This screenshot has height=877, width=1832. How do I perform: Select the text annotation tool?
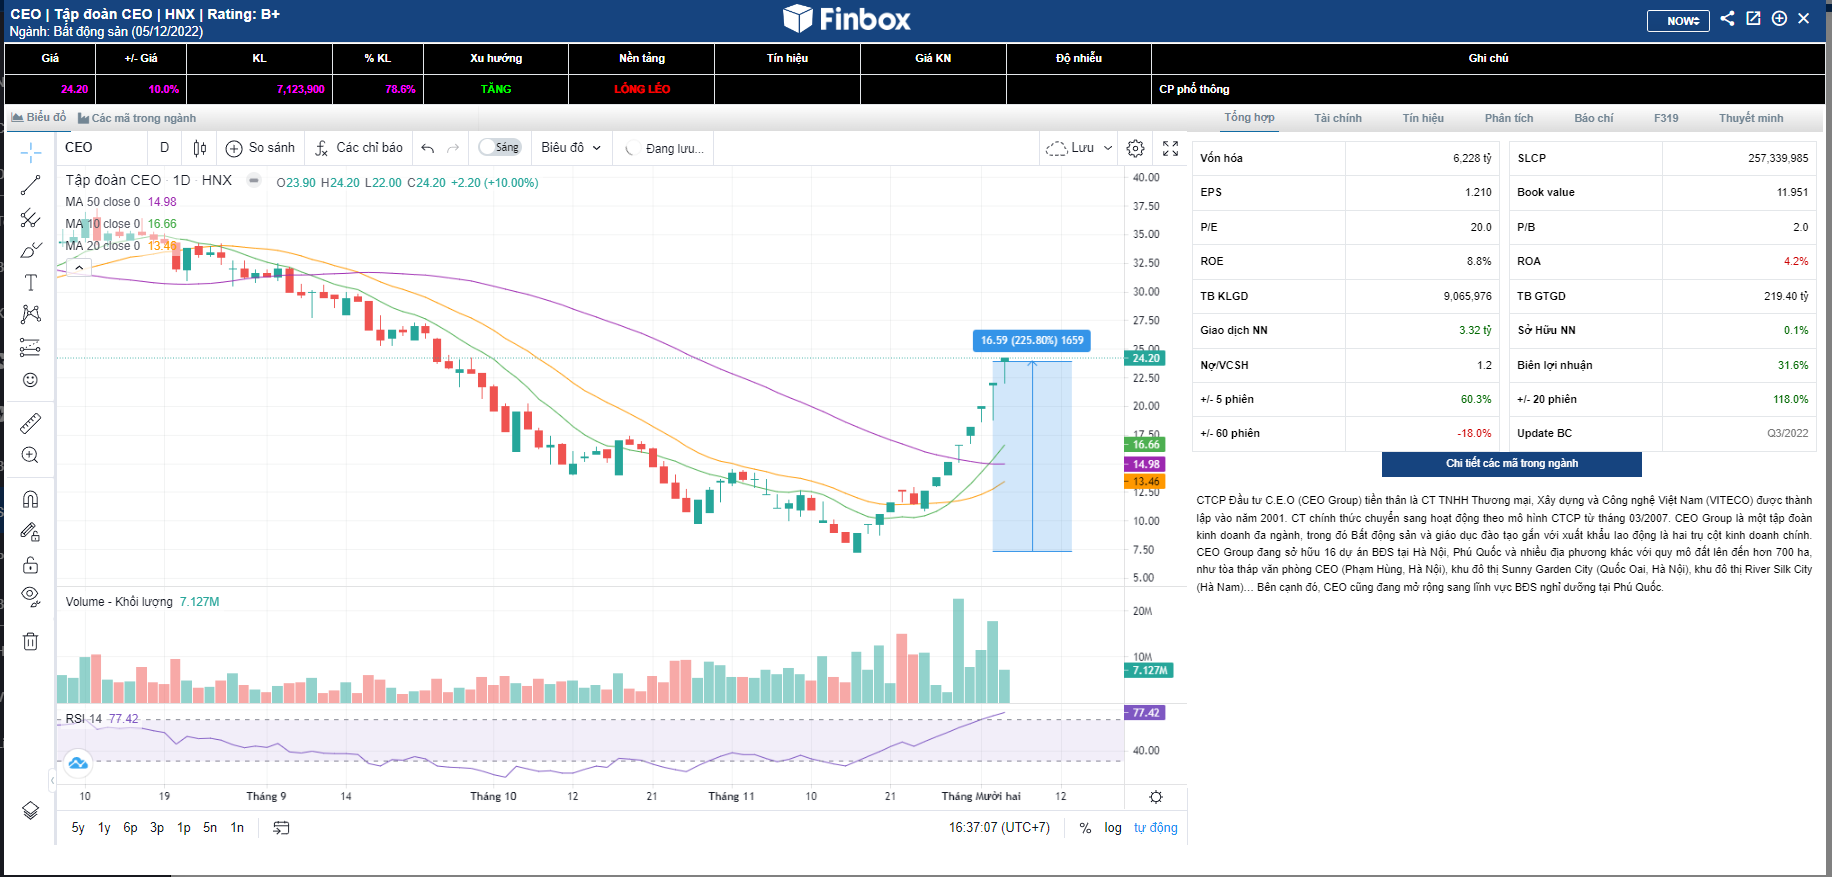[31, 283]
